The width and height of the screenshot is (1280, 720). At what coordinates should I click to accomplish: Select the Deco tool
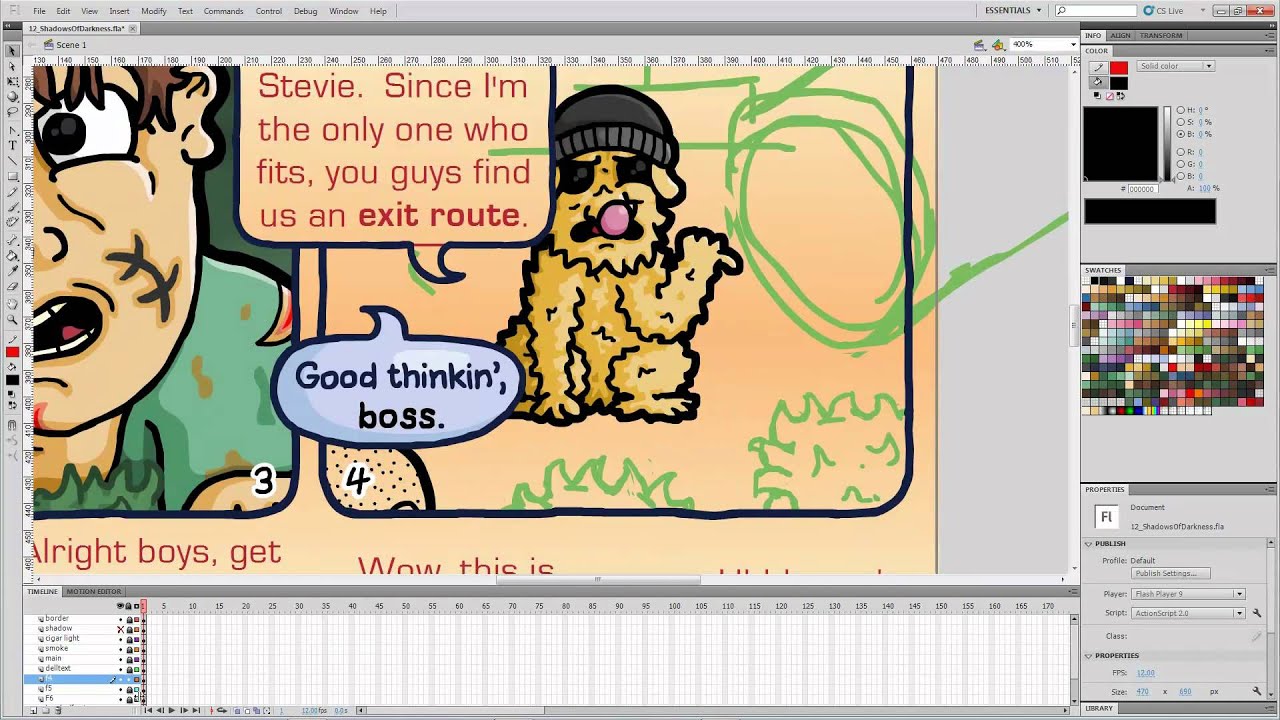coord(12,222)
